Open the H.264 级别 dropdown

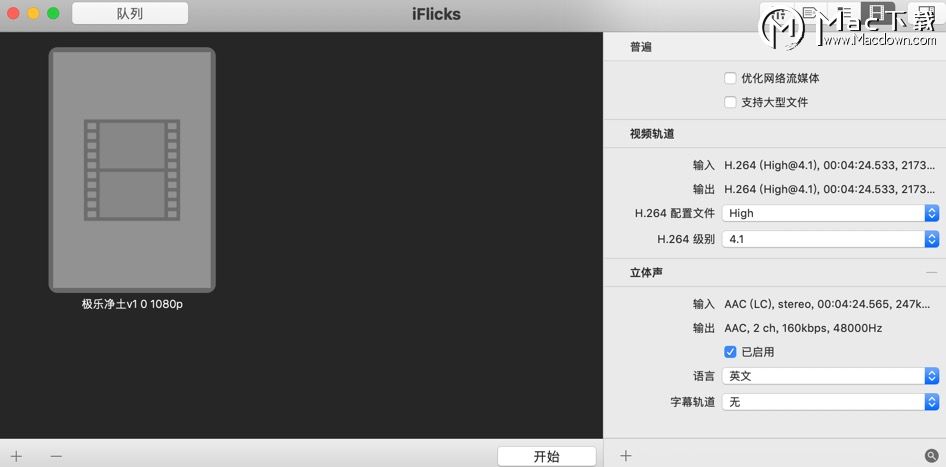tap(831, 239)
